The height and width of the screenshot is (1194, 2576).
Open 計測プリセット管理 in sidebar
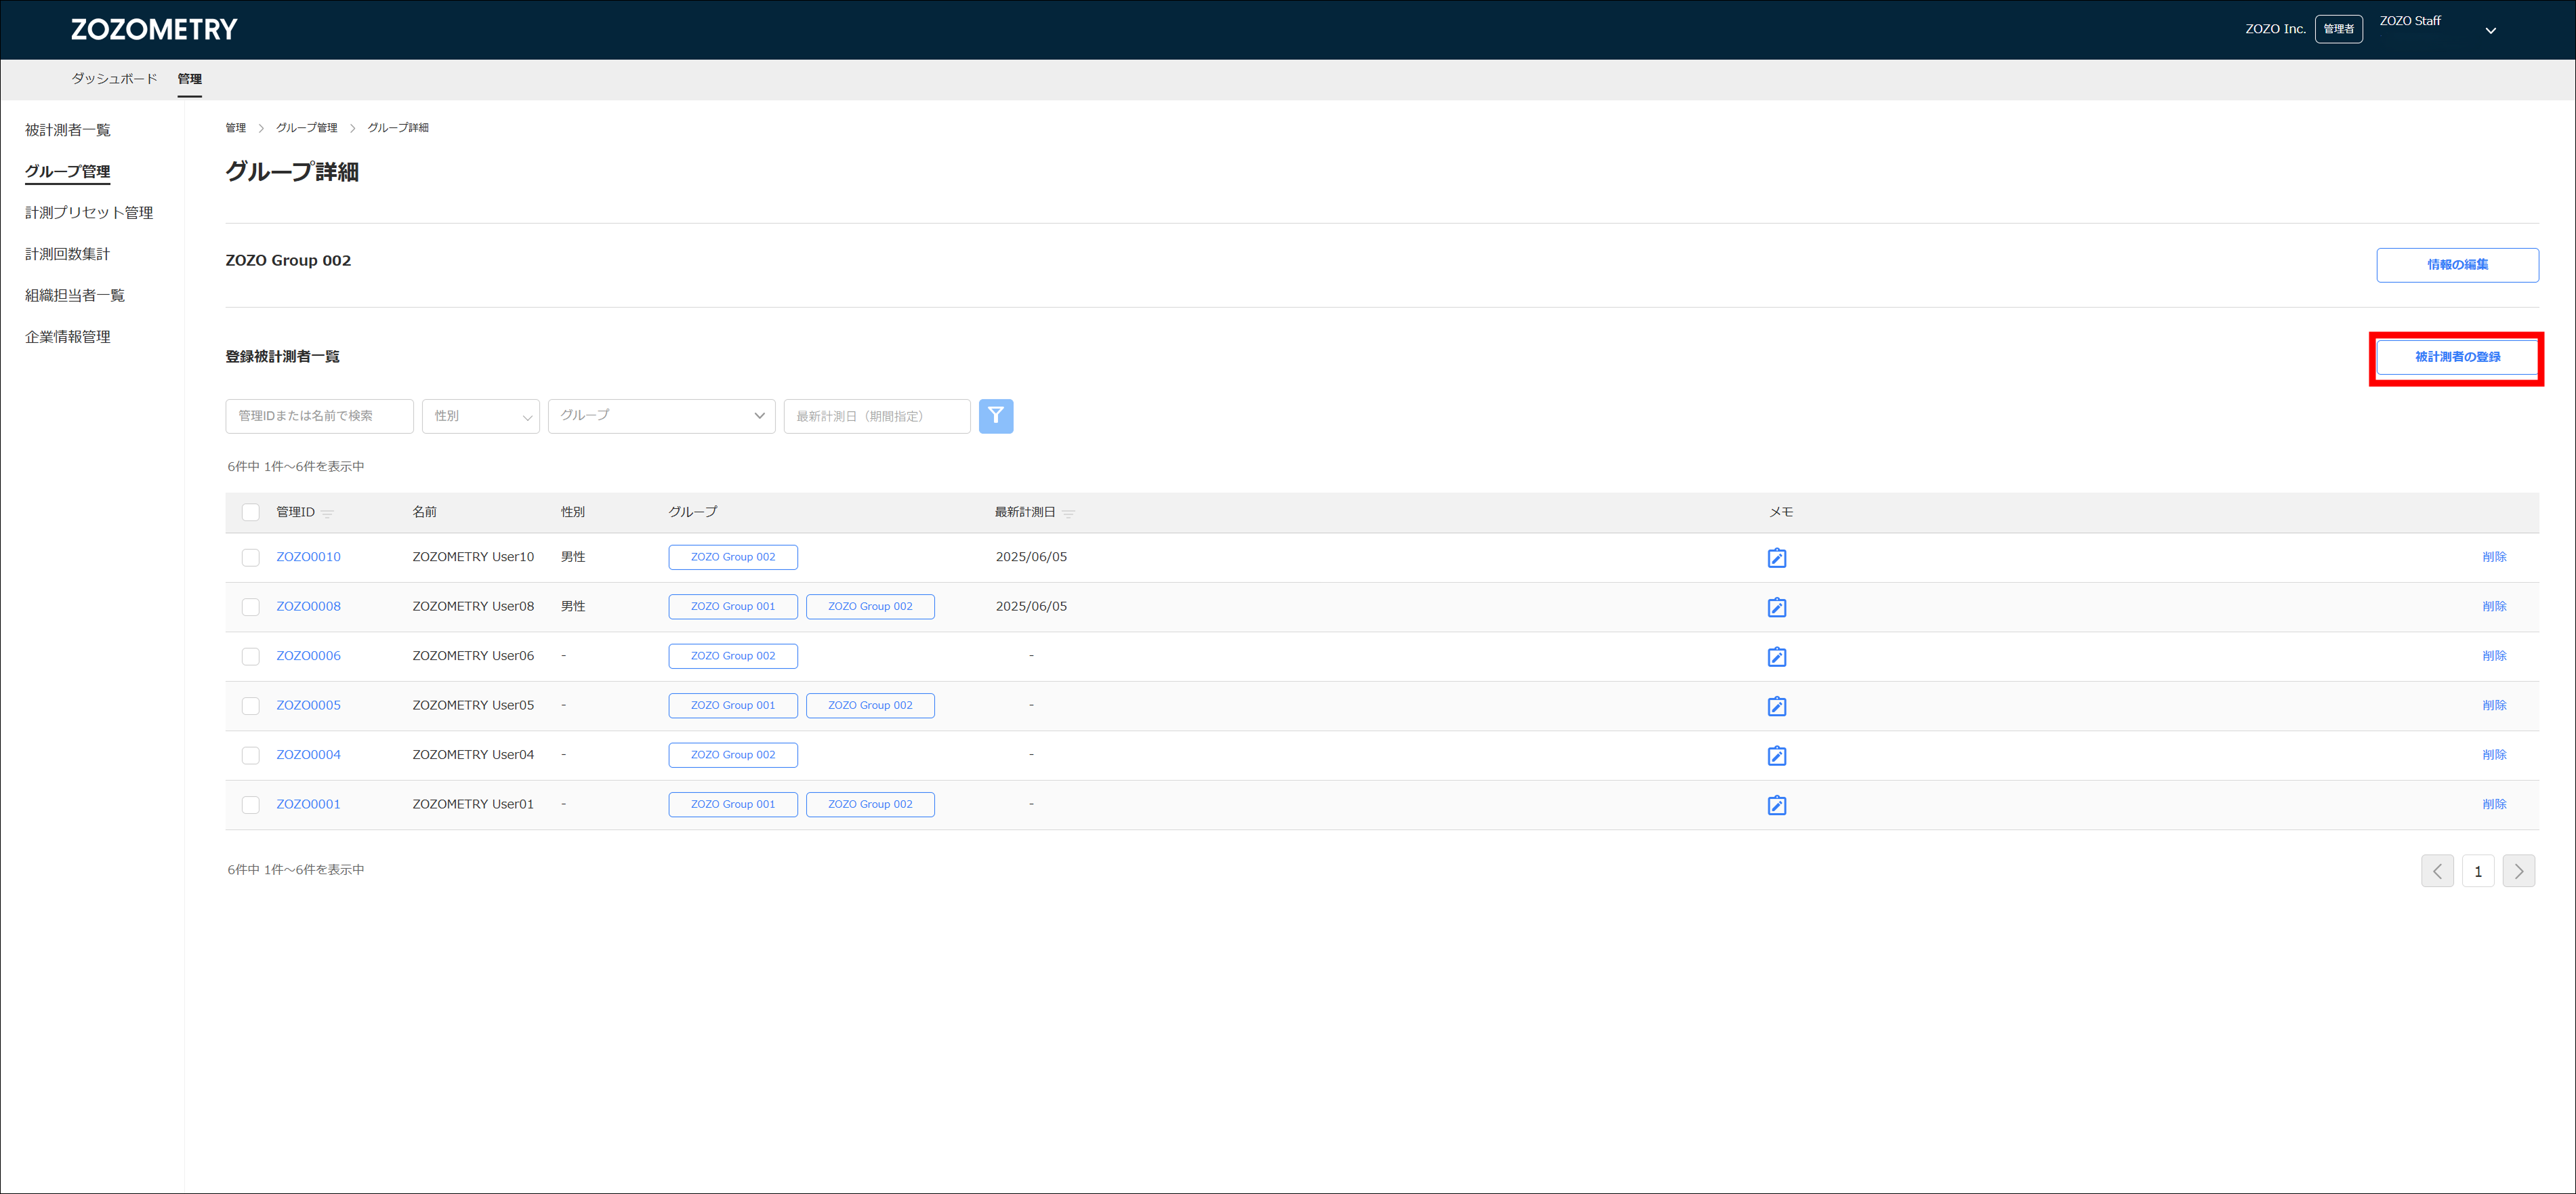tap(89, 213)
